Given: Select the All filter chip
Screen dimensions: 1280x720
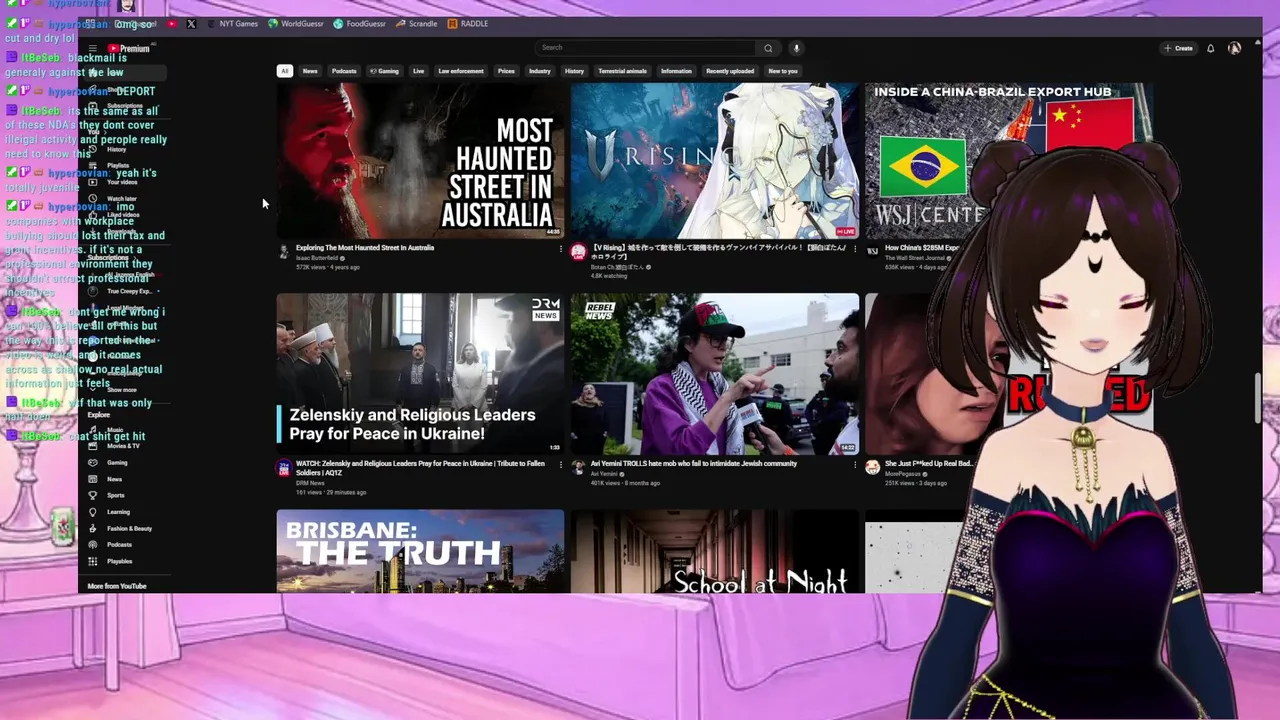Looking at the screenshot, I should (x=285, y=71).
